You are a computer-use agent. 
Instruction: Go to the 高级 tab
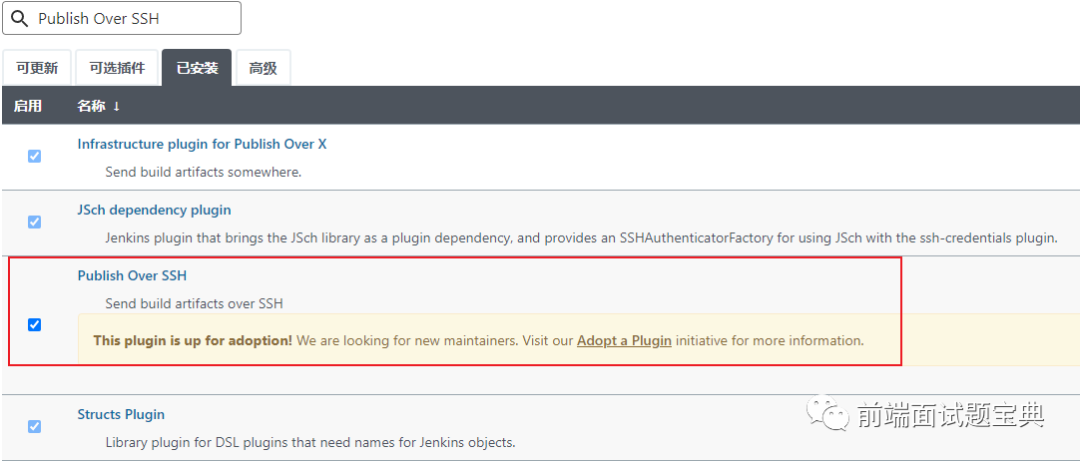click(263, 68)
